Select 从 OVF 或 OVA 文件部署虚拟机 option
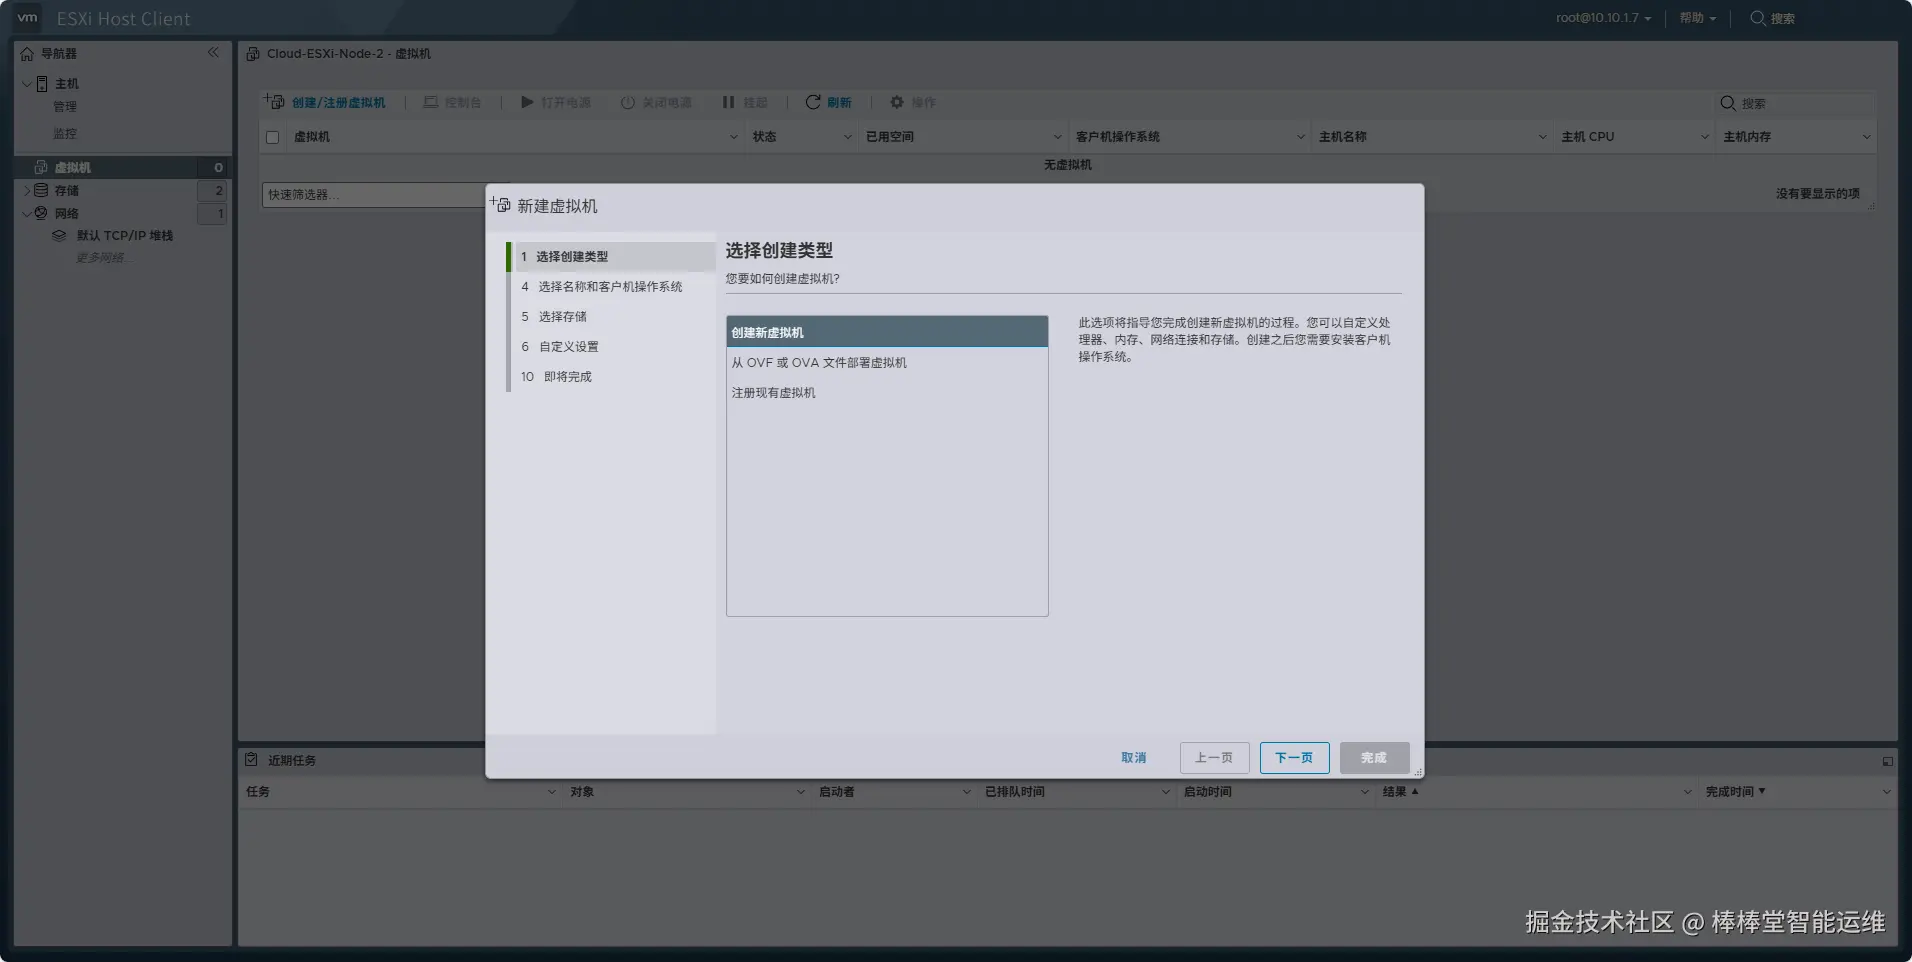Image resolution: width=1912 pixels, height=962 pixels. [x=887, y=363]
